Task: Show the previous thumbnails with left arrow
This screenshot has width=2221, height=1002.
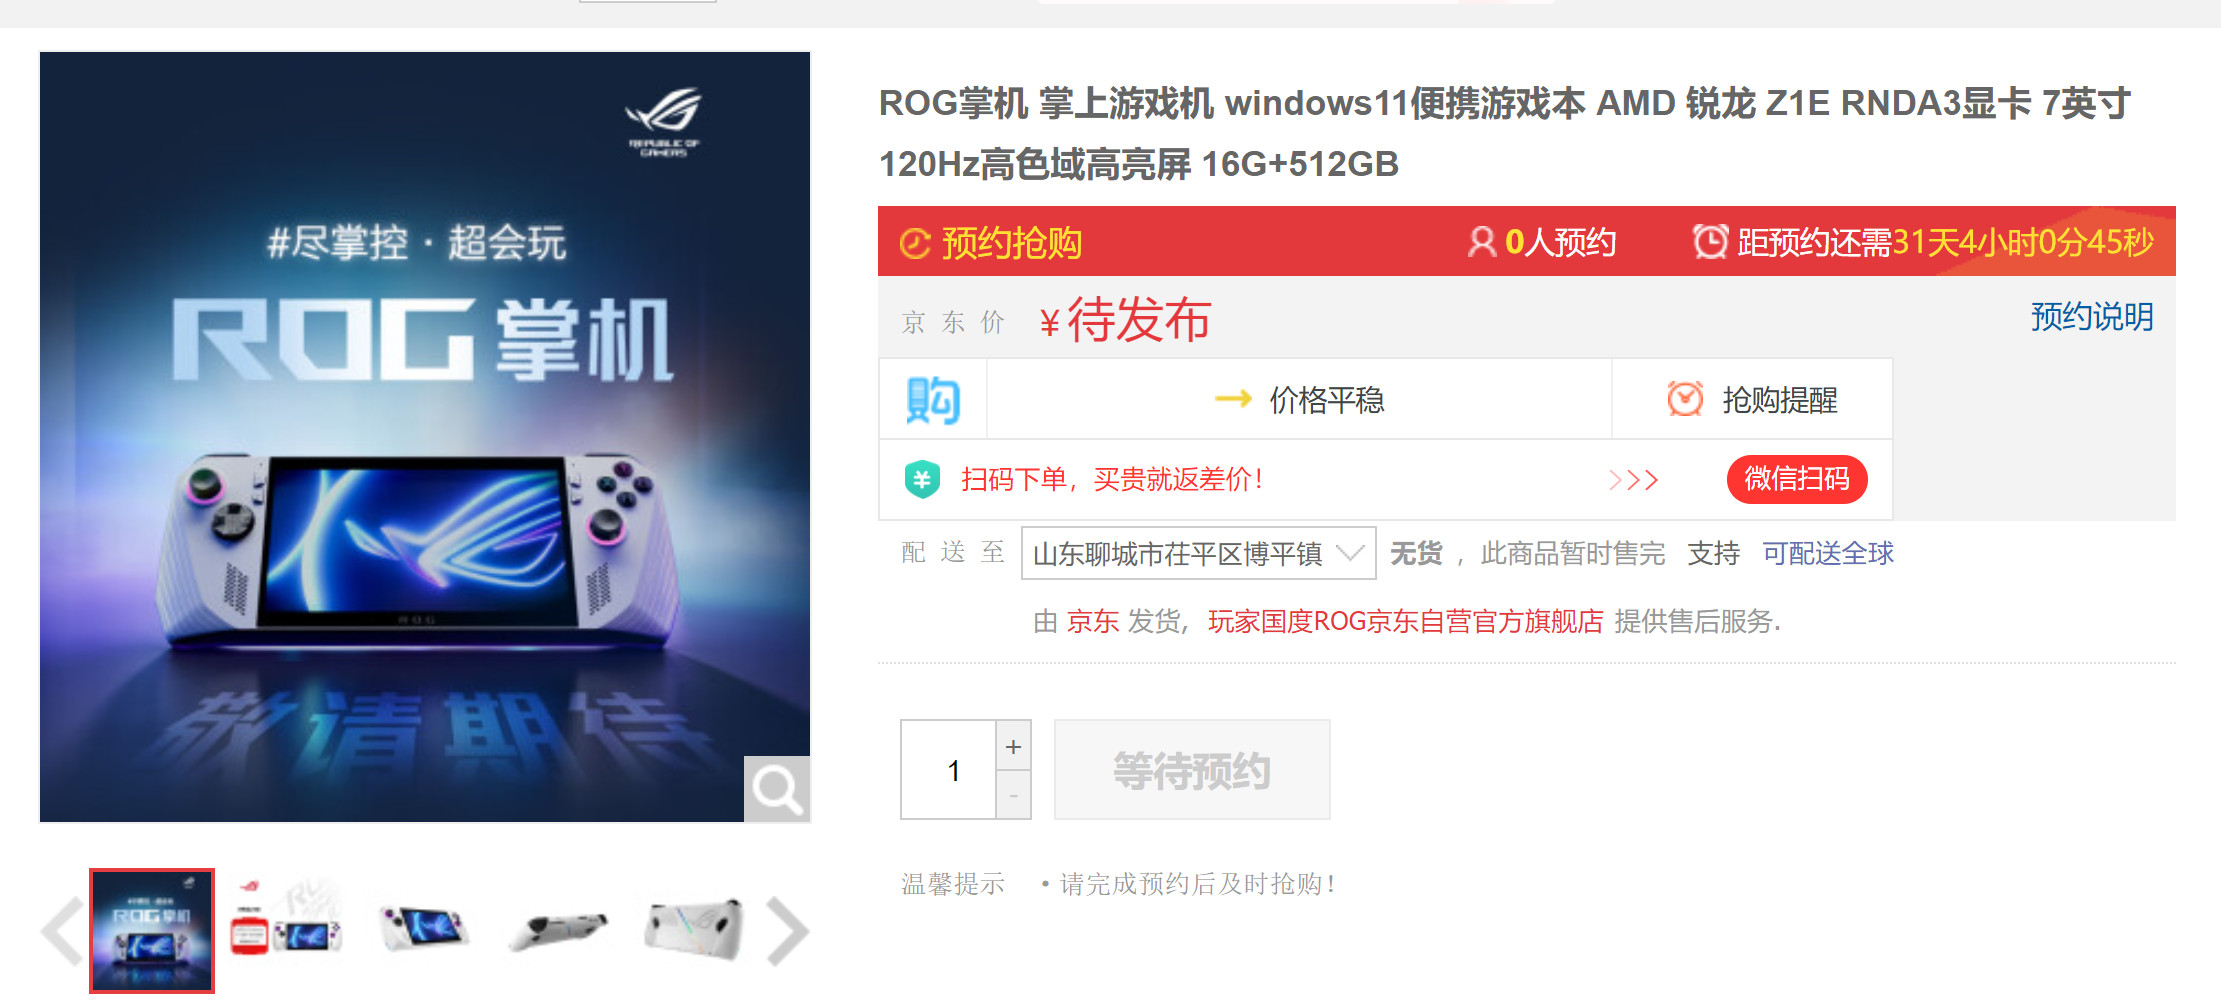Action: pos(62,931)
